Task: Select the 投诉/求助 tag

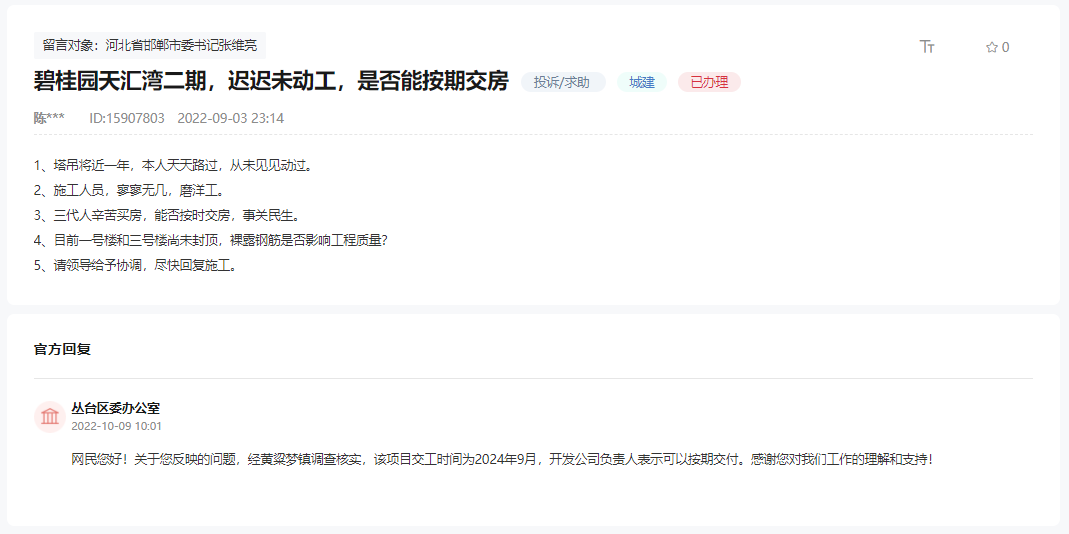Action: coord(562,83)
